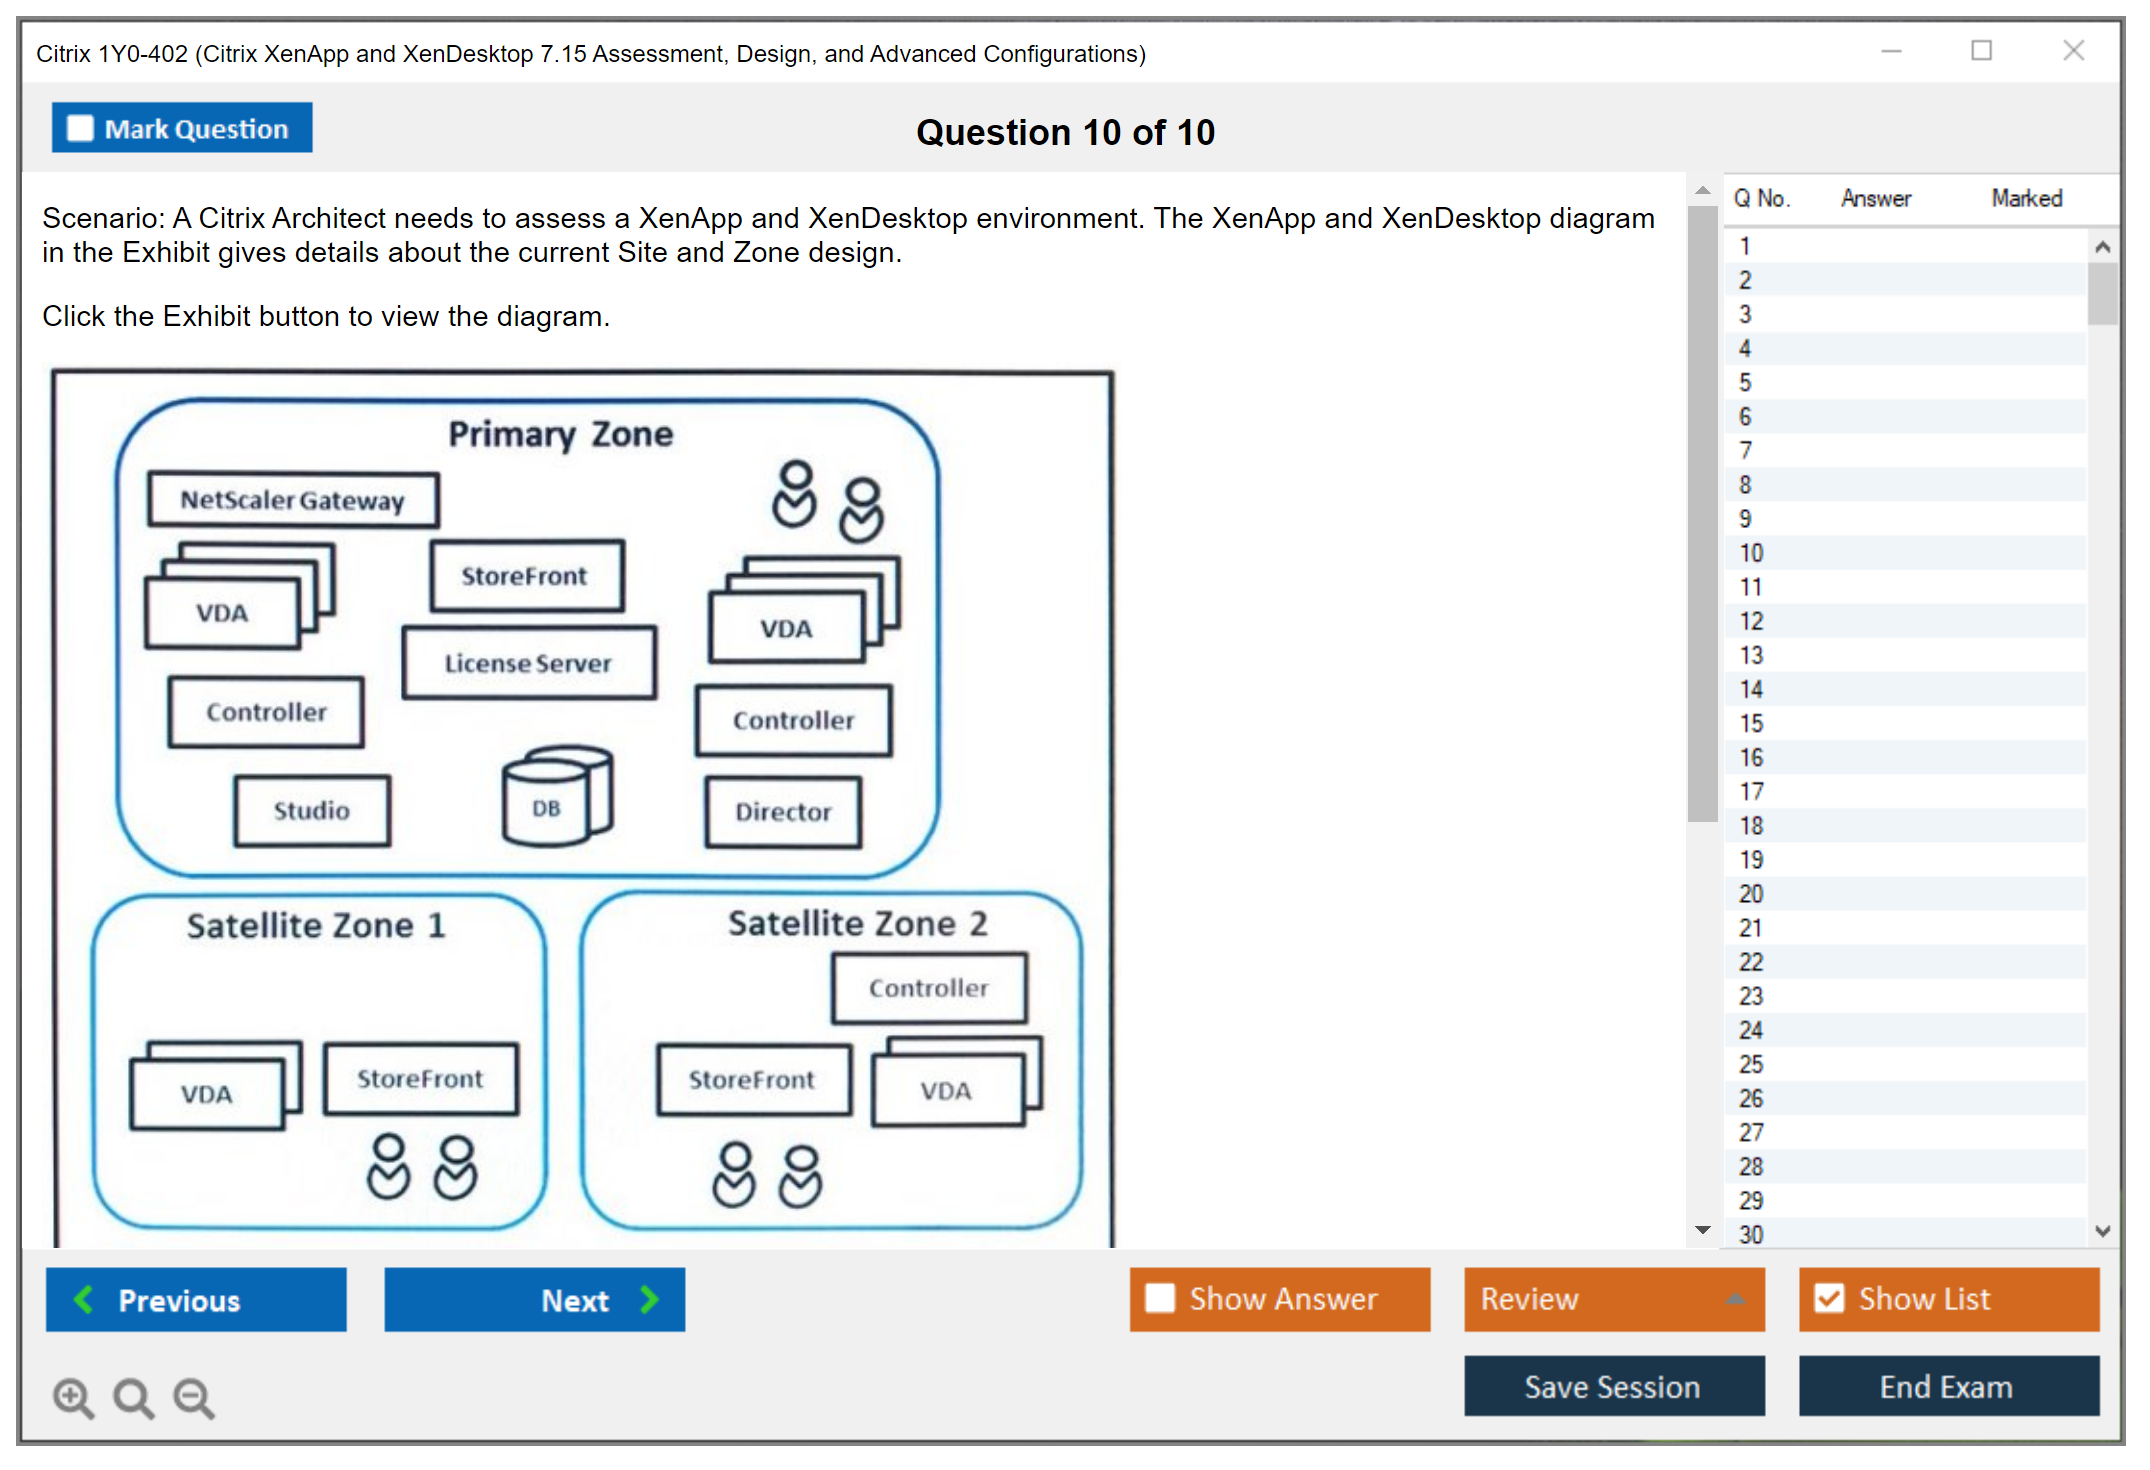This screenshot has height=1470, width=2150.
Task: Click the Save Session button
Action: click(x=1613, y=1386)
